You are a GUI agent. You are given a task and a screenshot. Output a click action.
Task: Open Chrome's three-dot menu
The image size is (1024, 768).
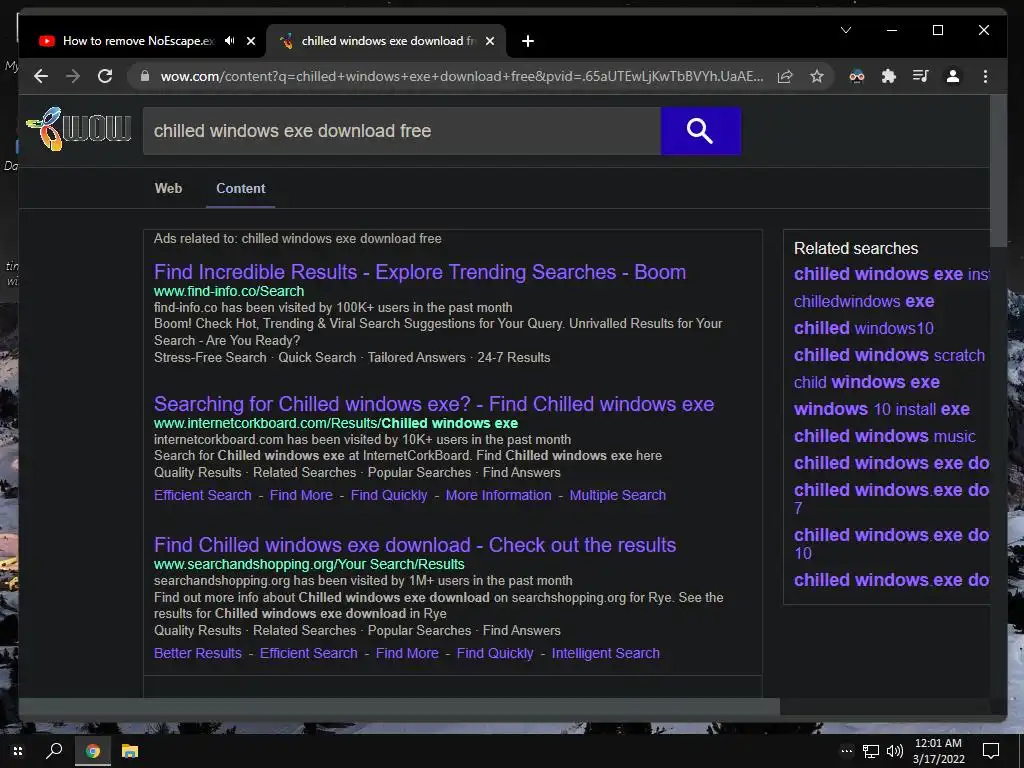pos(985,76)
